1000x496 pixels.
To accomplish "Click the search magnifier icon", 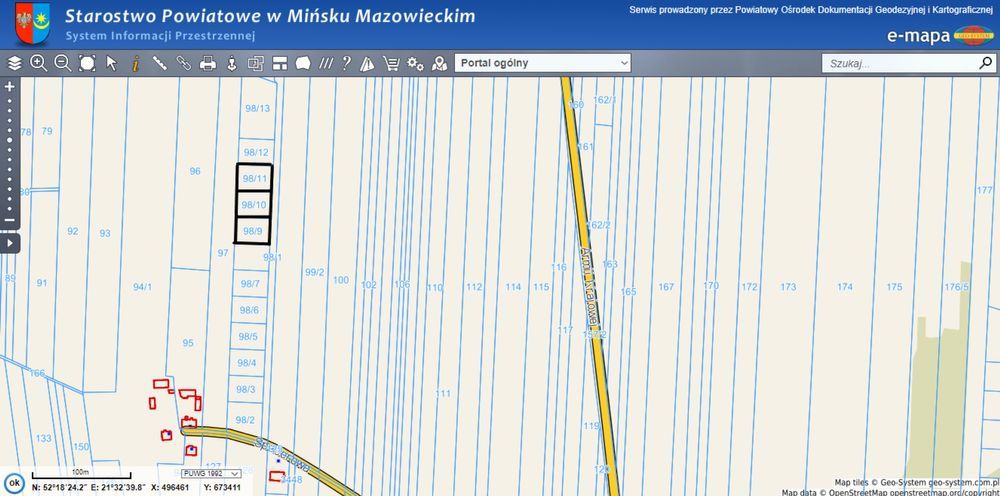I will (x=985, y=63).
